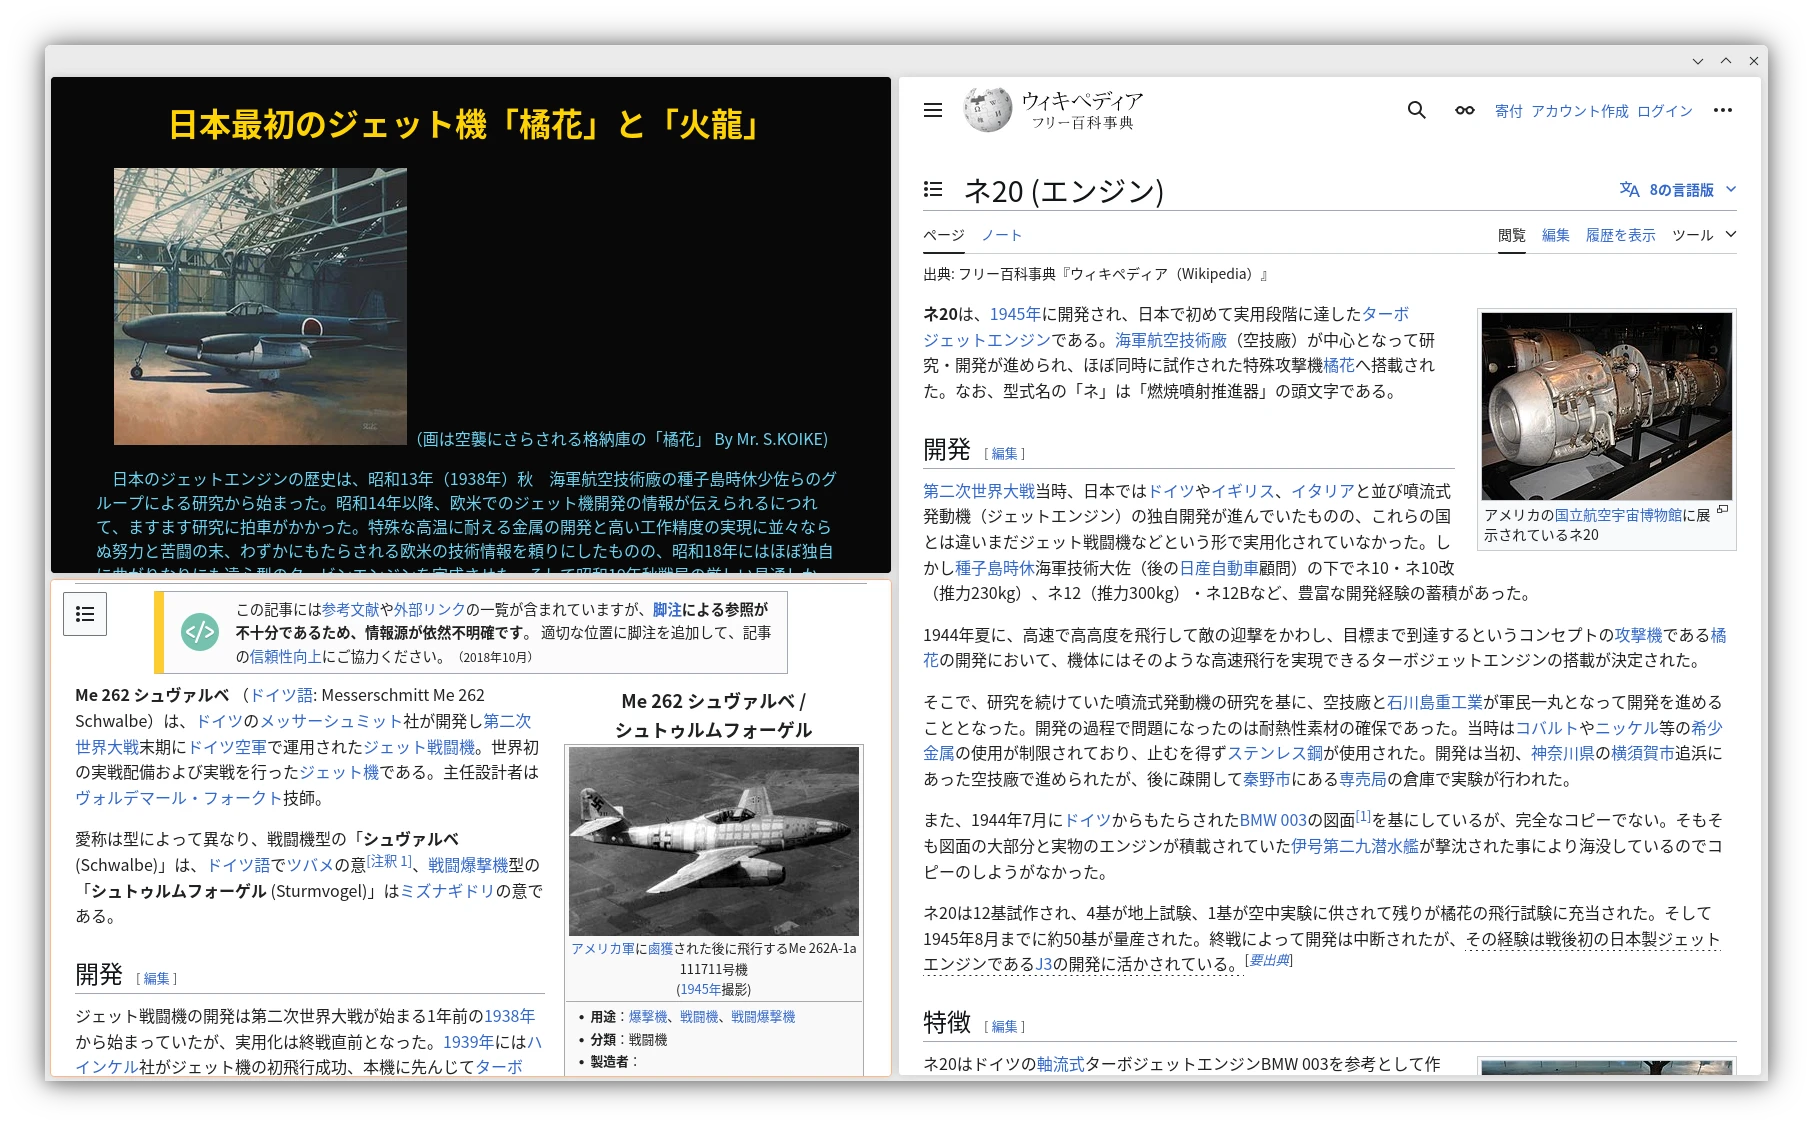Open the 編集 tab of ネ20 article
1813x1126 pixels.
coord(1555,235)
